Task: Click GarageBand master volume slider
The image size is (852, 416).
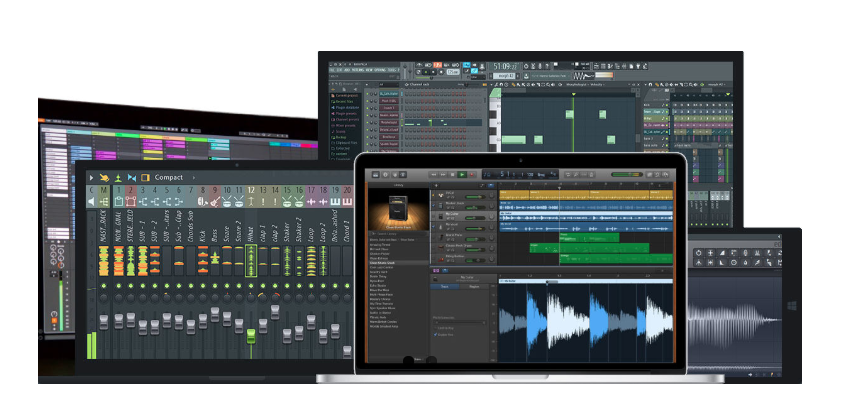Action: click(x=626, y=175)
